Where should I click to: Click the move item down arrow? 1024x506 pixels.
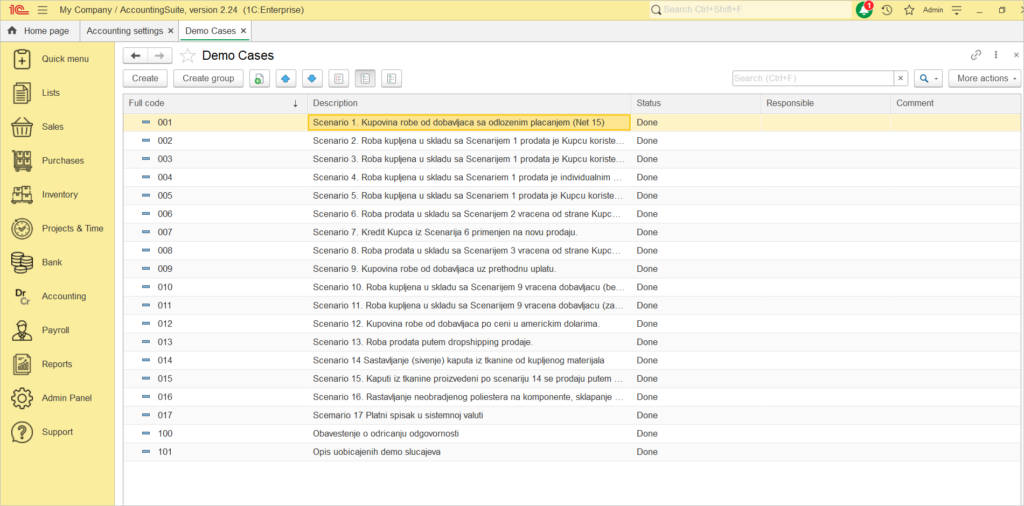pyautogui.click(x=312, y=78)
